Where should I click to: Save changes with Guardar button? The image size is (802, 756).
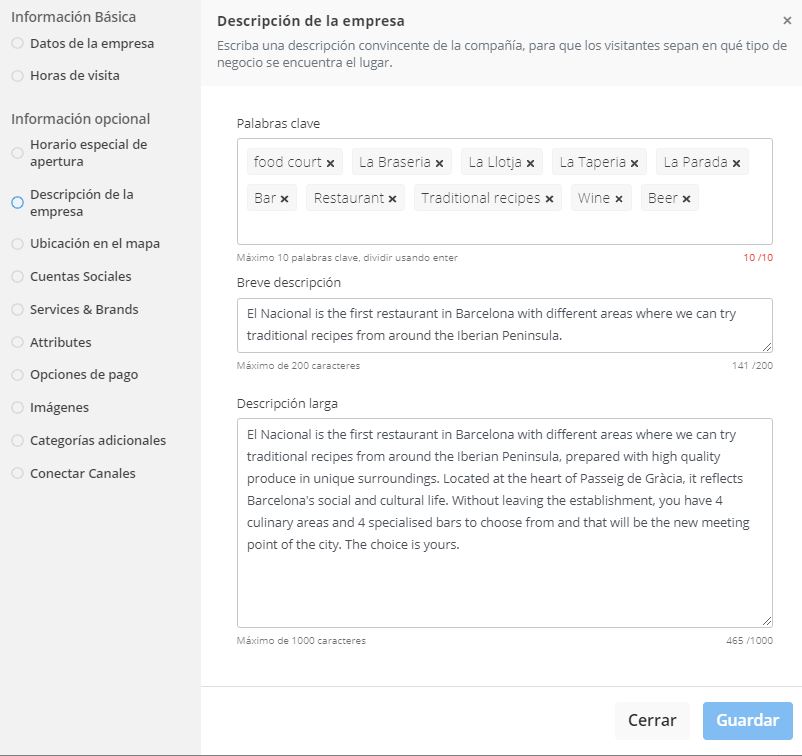click(x=747, y=720)
